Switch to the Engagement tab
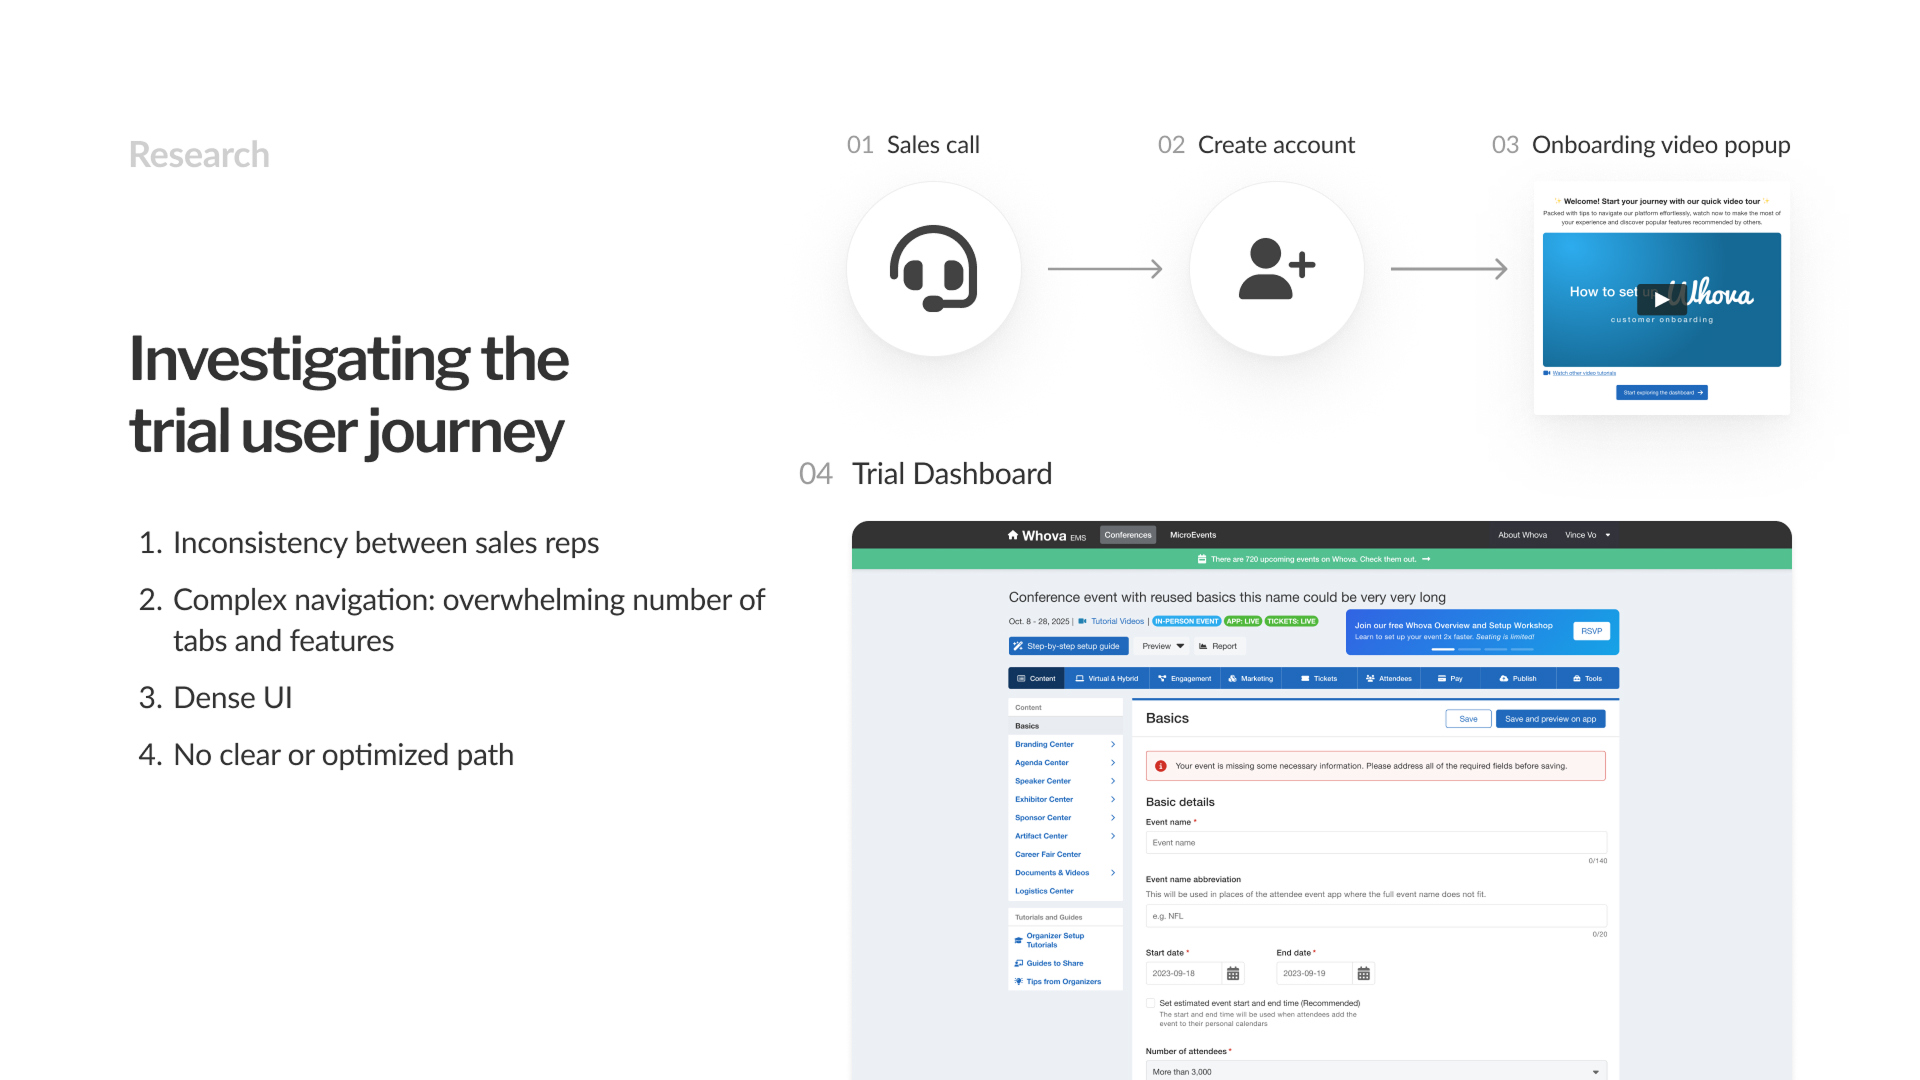This screenshot has width=1920, height=1080. (x=1184, y=678)
